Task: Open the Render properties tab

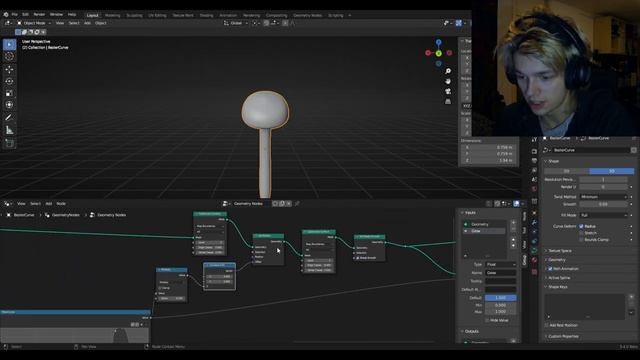Action: tap(534, 151)
